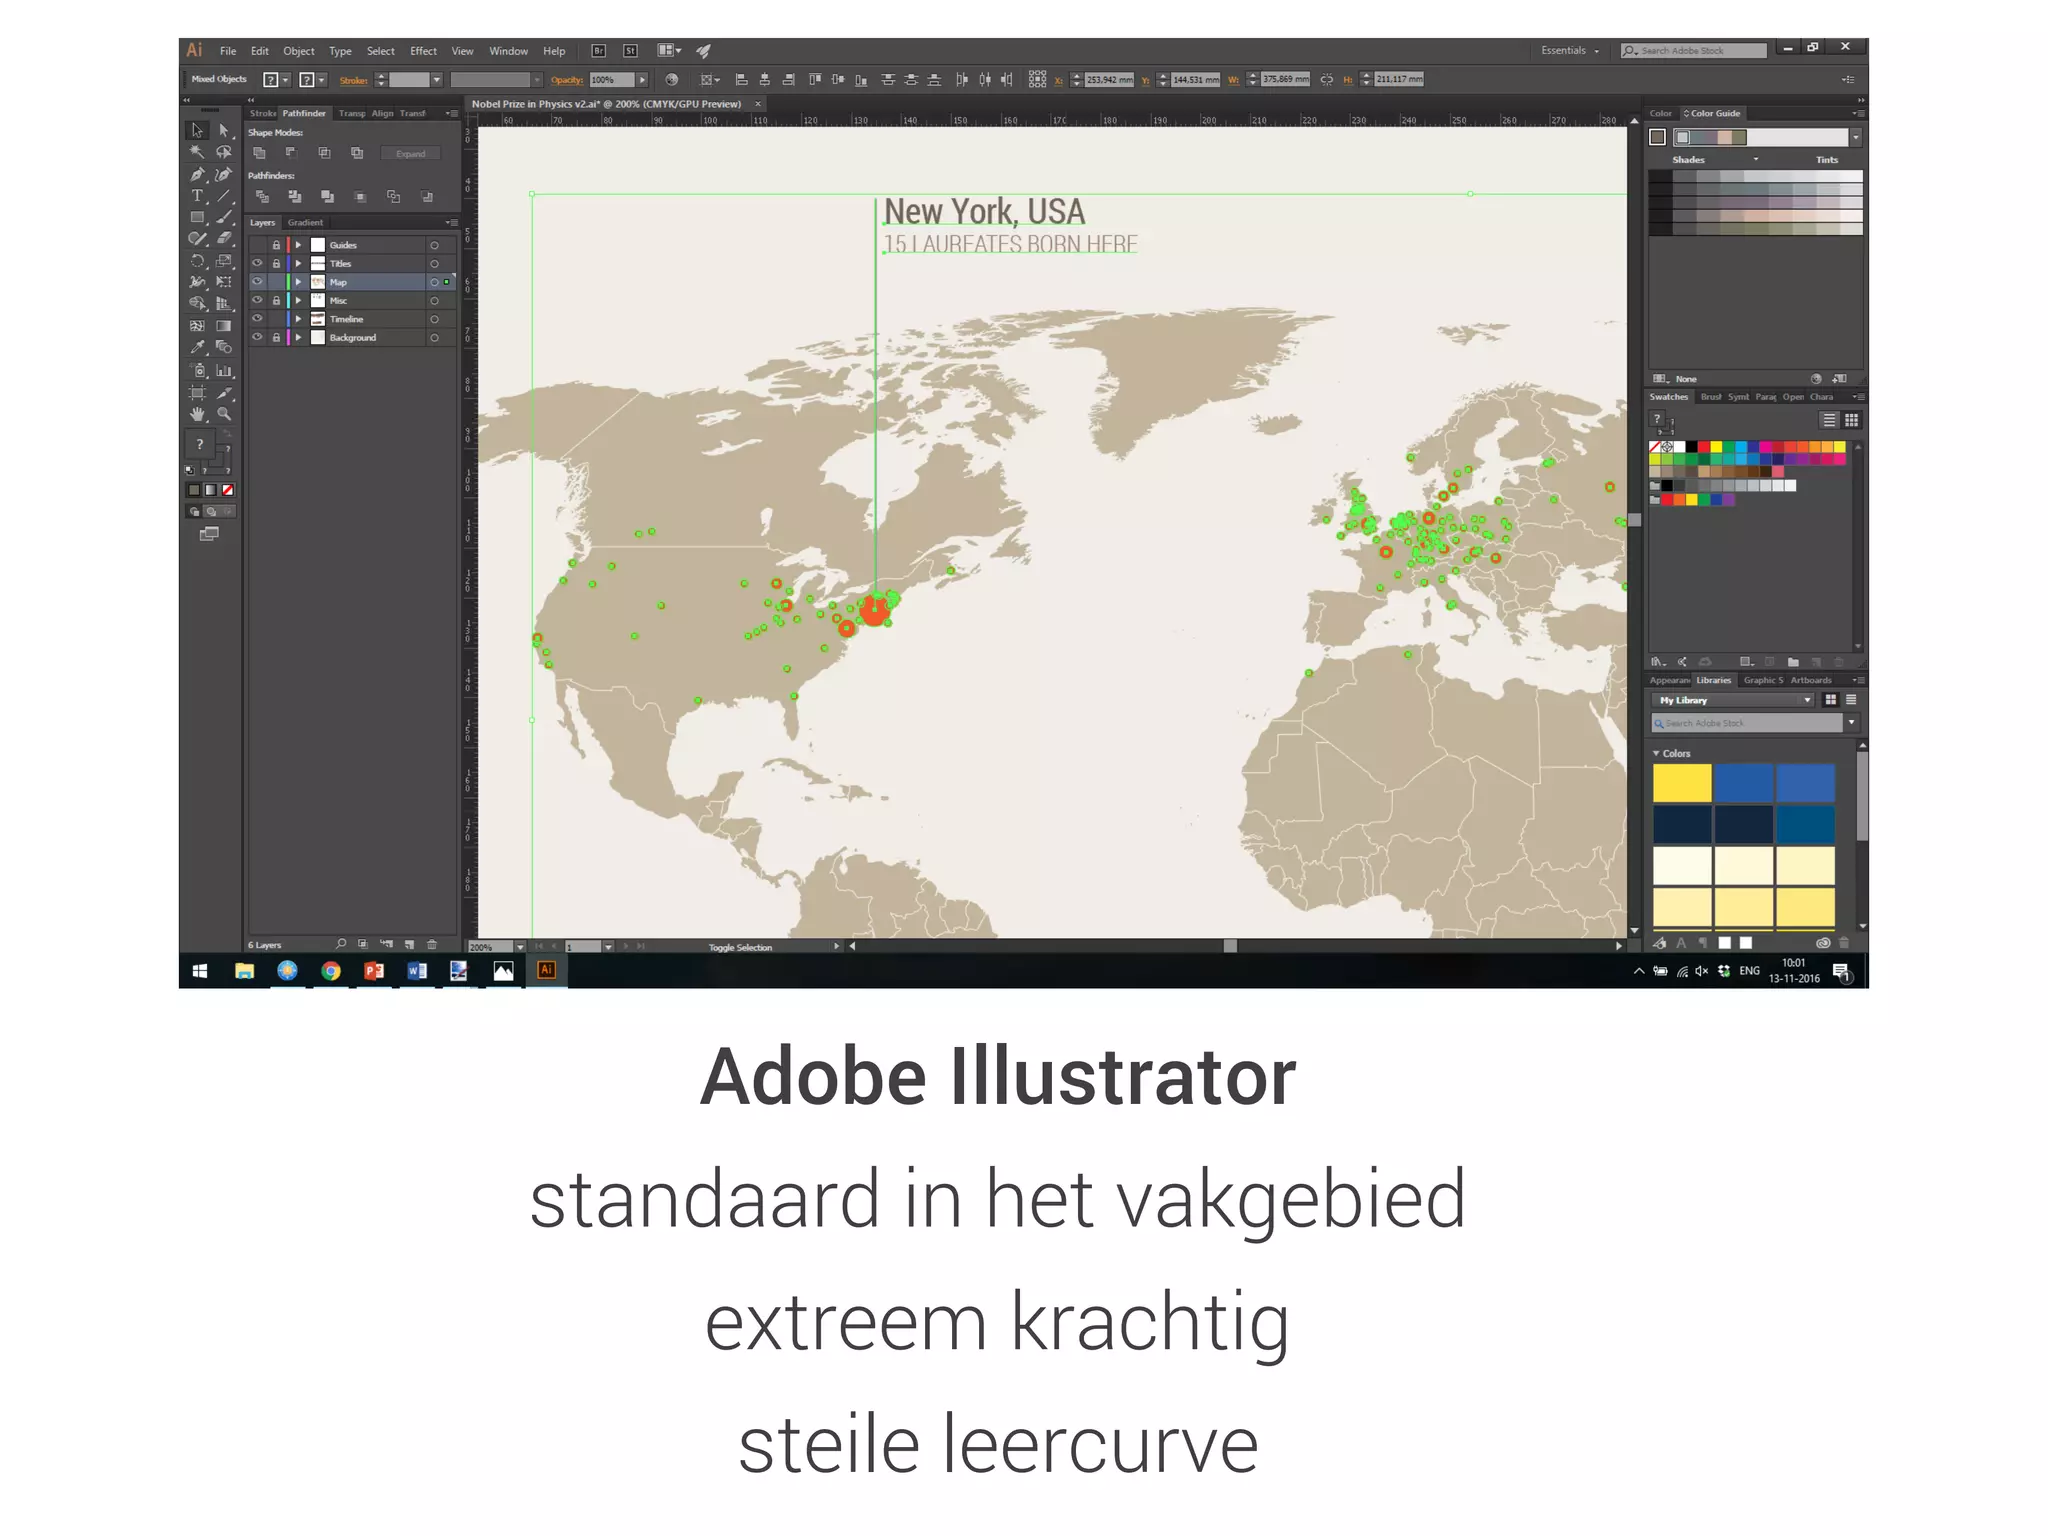
Task: Open the Object menu
Action: point(298,51)
